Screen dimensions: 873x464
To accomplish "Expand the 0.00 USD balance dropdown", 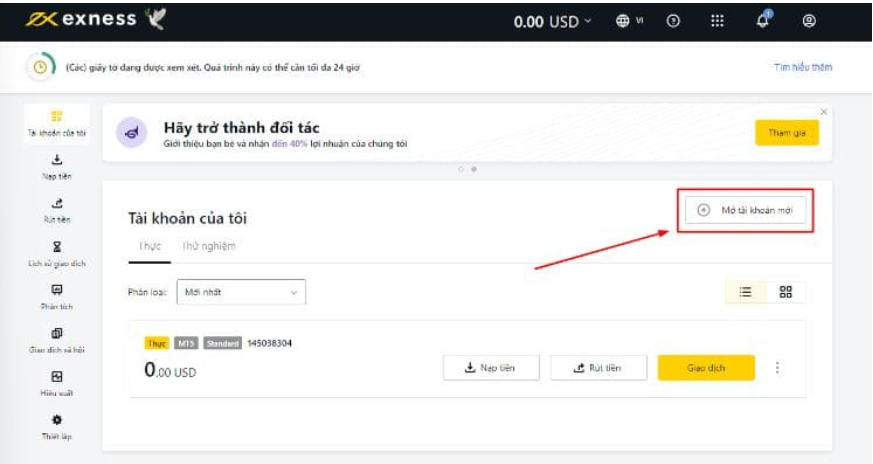I will click(x=553, y=21).
